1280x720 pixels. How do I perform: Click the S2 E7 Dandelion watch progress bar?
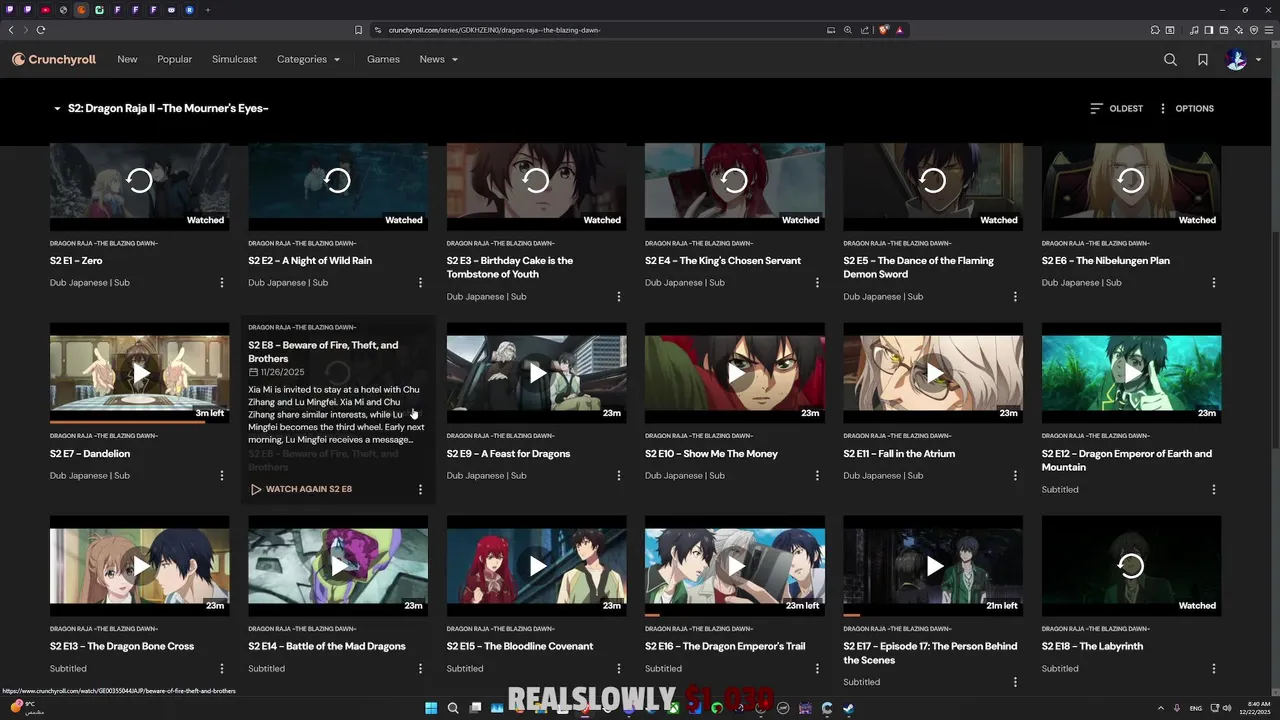(x=139, y=422)
